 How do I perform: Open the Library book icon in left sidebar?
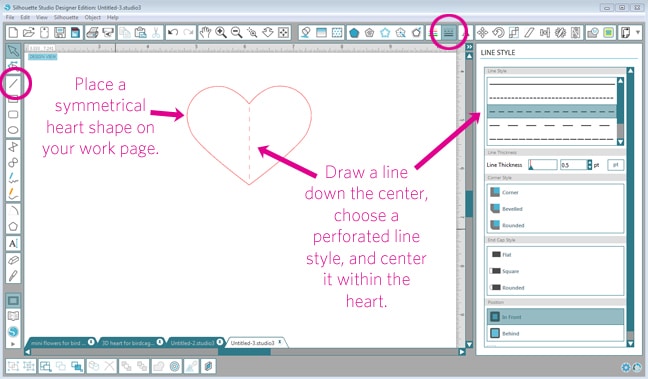[x=13, y=316]
